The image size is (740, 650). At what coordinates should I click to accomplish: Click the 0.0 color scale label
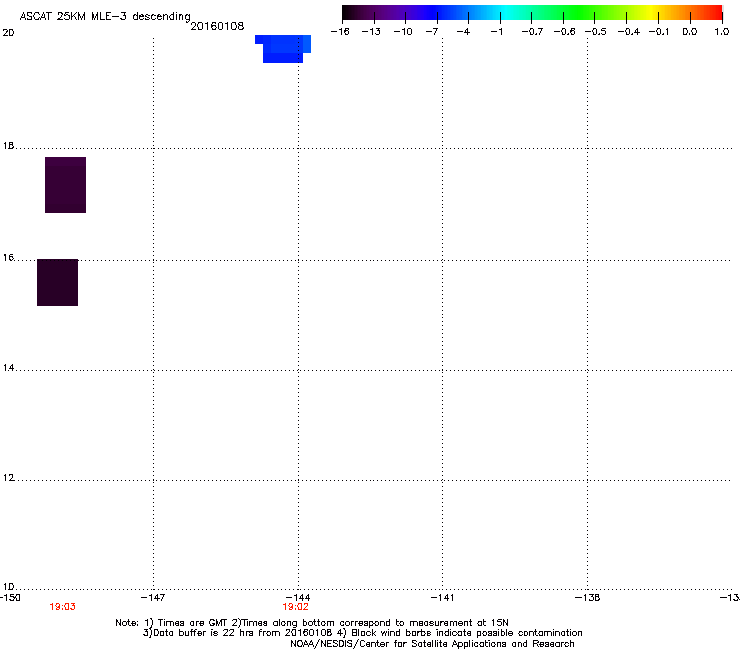[690, 32]
